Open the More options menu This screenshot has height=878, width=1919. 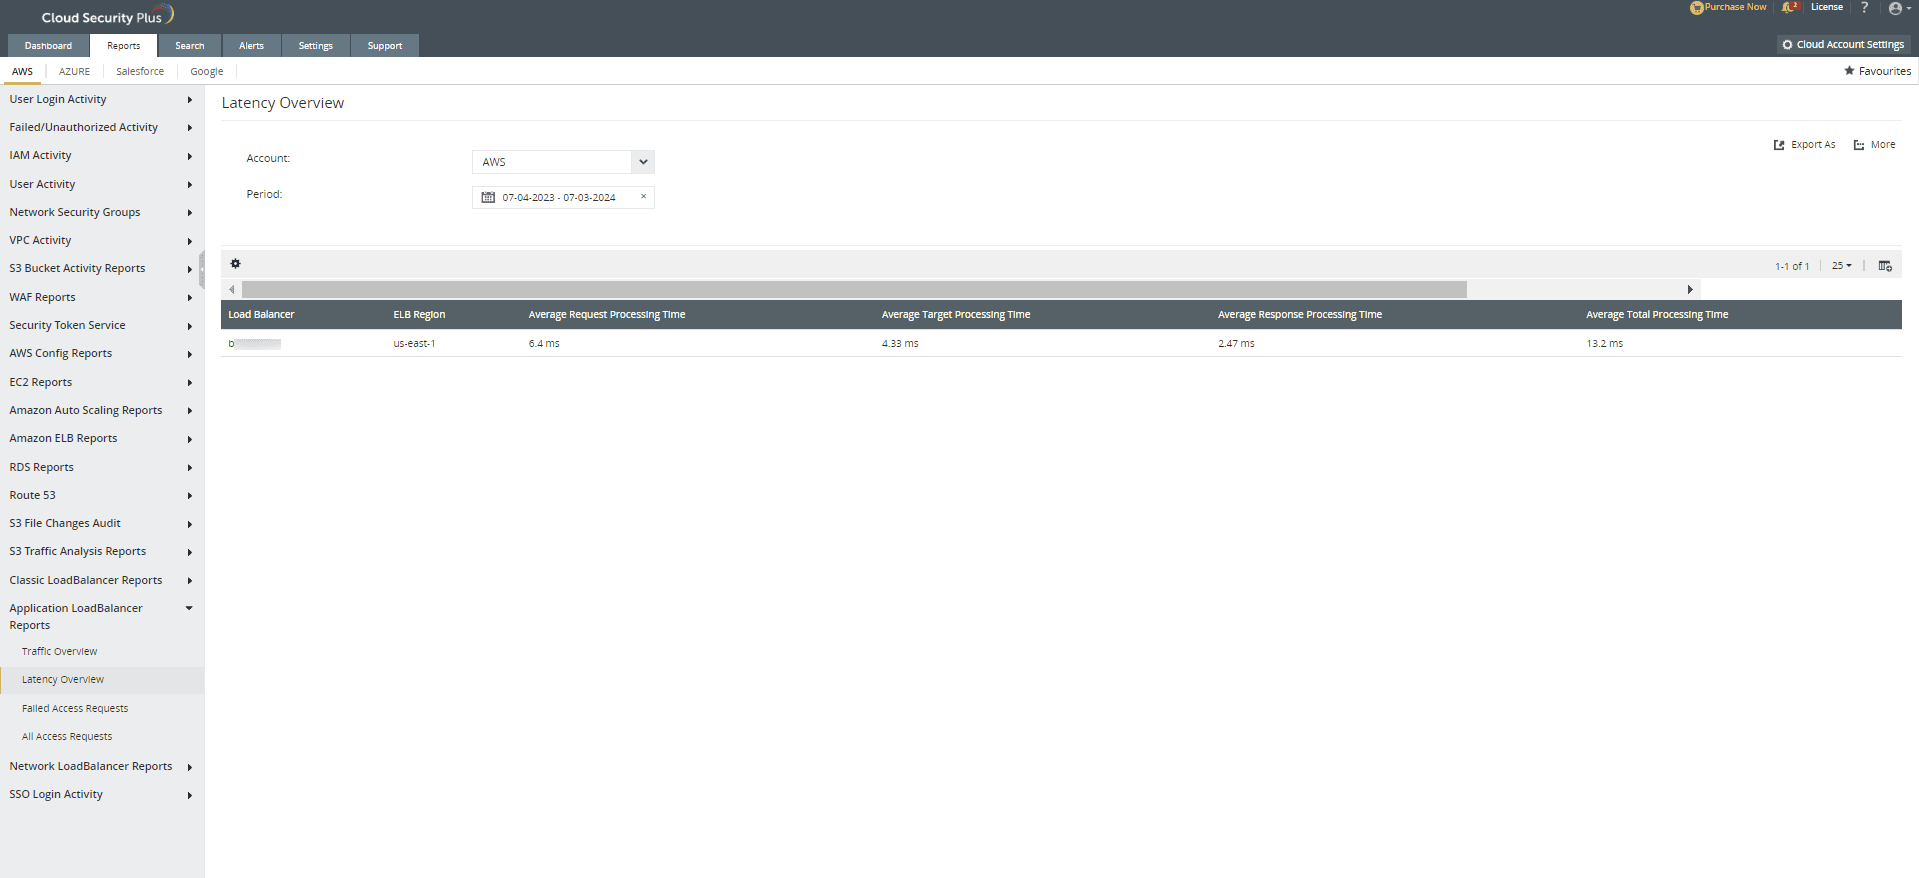(1875, 145)
